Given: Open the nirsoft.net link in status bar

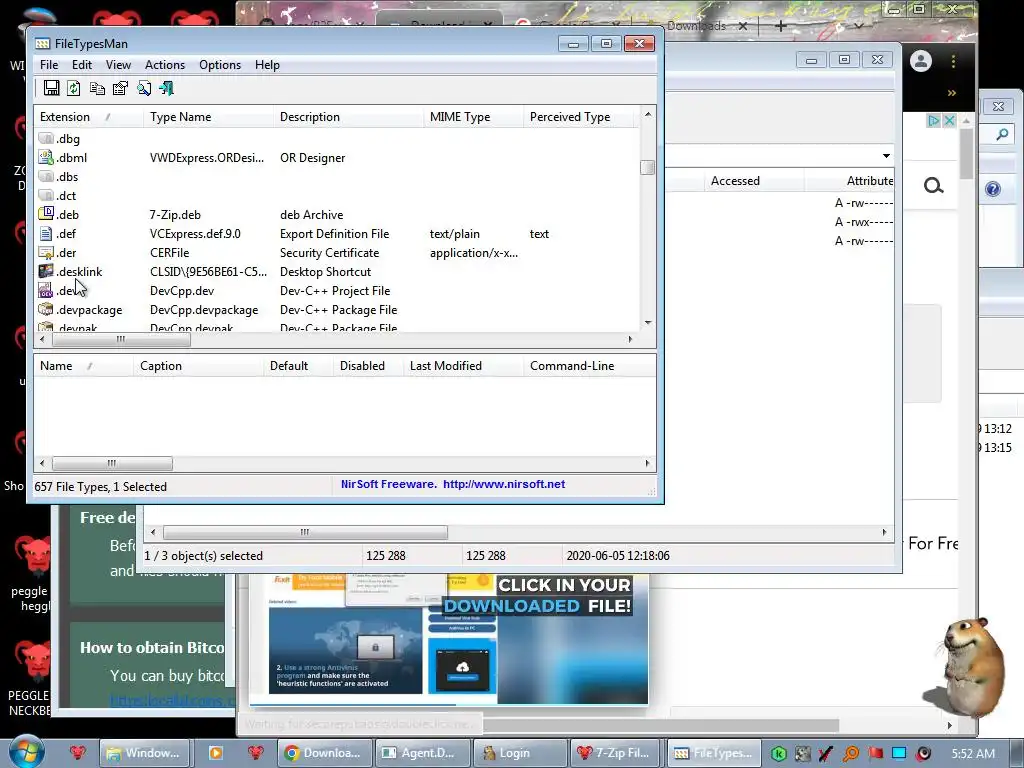Looking at the screenshot, I should (504, 484).
